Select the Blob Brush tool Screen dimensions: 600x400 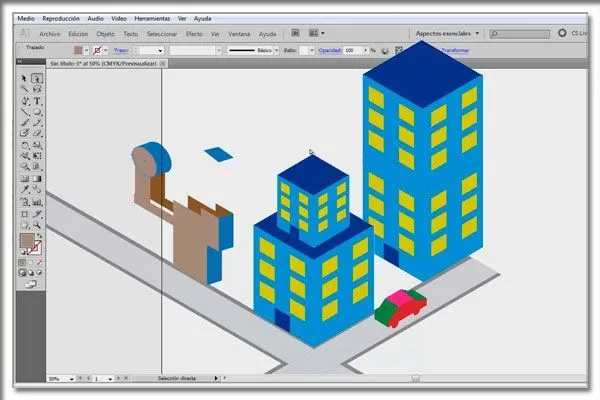click(25, 133)
